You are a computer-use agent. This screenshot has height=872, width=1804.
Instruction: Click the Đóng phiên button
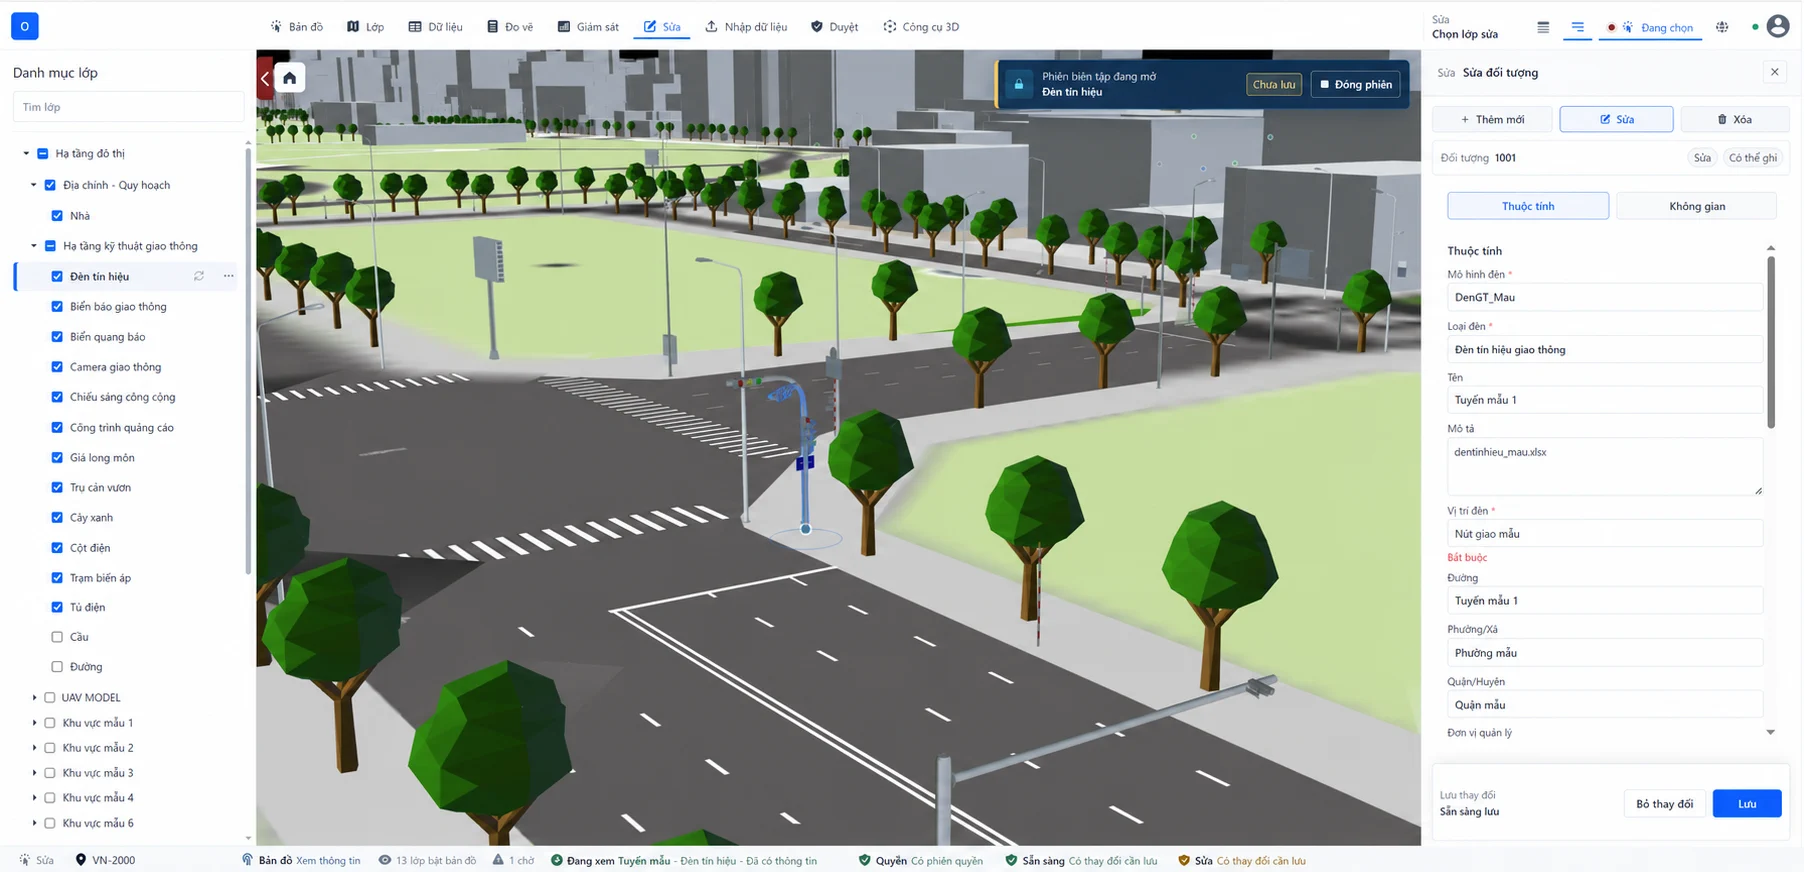(x=1355, y=84)
